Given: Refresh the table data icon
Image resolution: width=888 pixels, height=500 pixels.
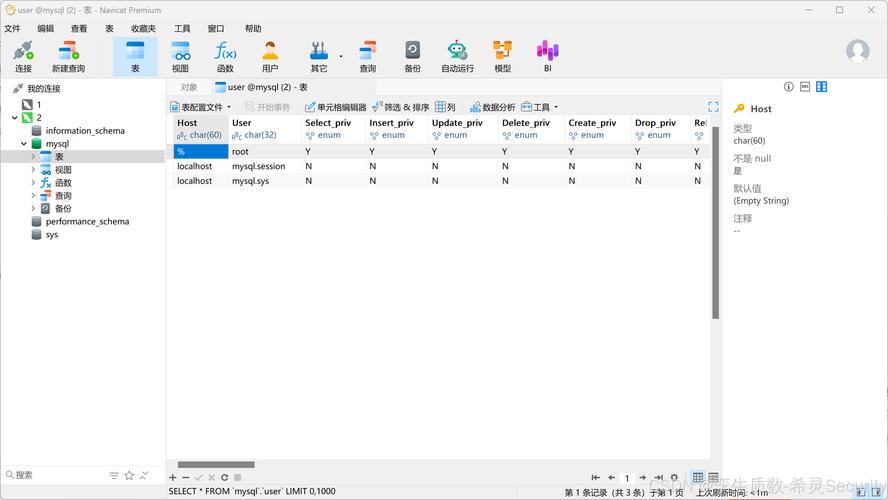Looking at the screenshot, I should tap(224, 477).
